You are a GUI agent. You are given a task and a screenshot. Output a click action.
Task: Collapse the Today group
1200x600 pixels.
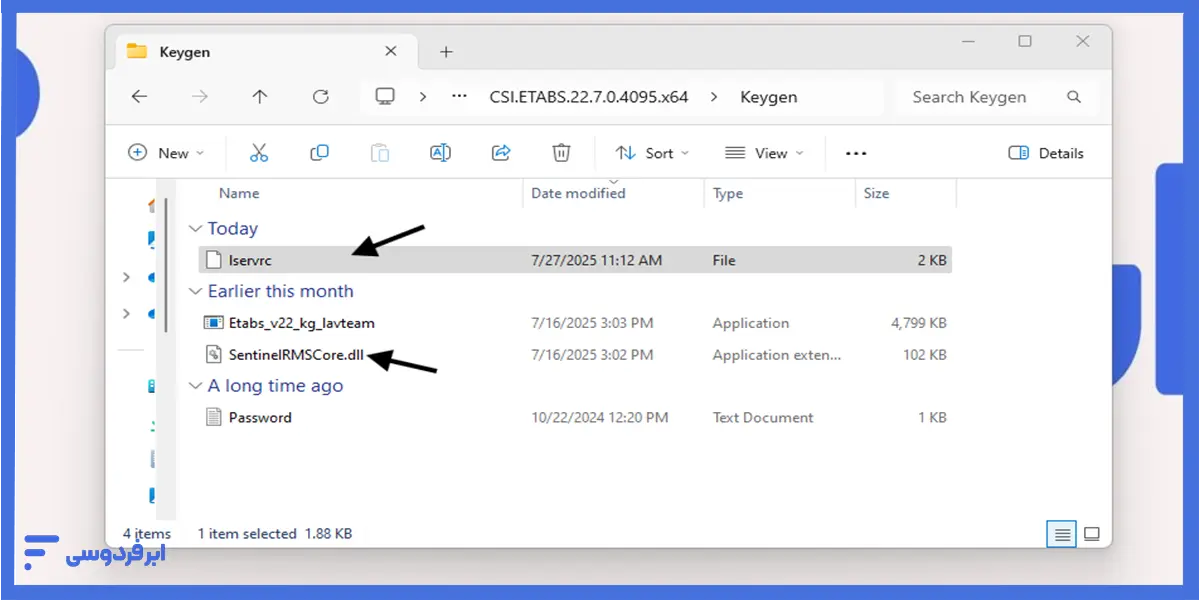tap(195, 229)
